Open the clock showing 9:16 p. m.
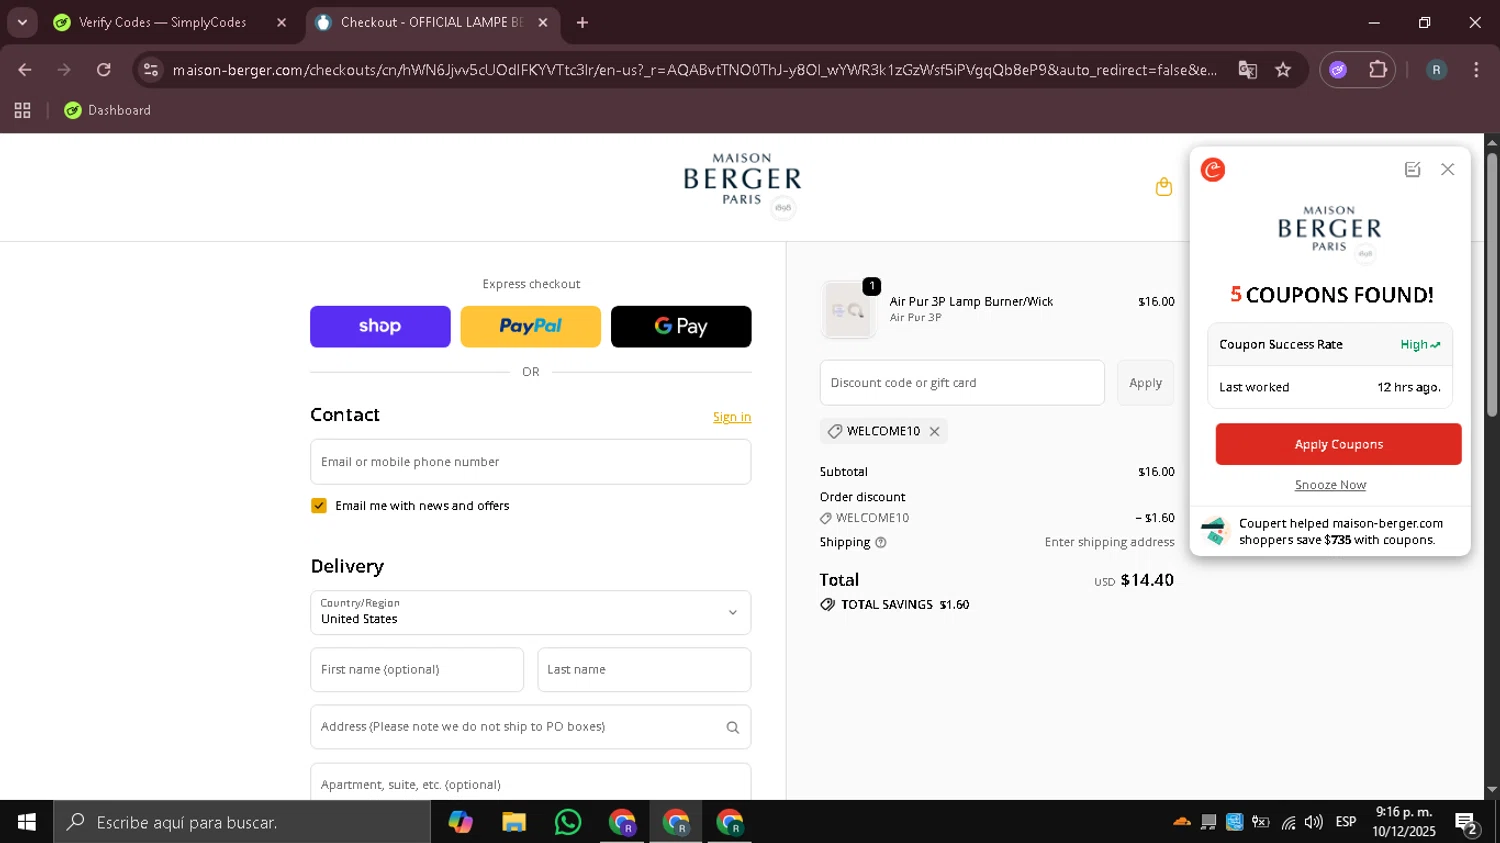Image resolution: width=1500 pixels, height=843 pixels. (1404, 822)
